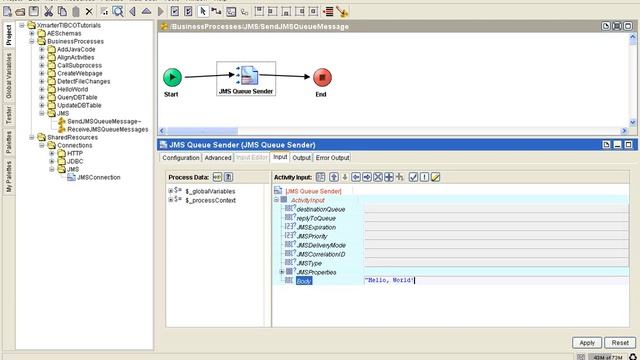Click the JMSPriority value field
640x360 pixels.
point(496,236)
